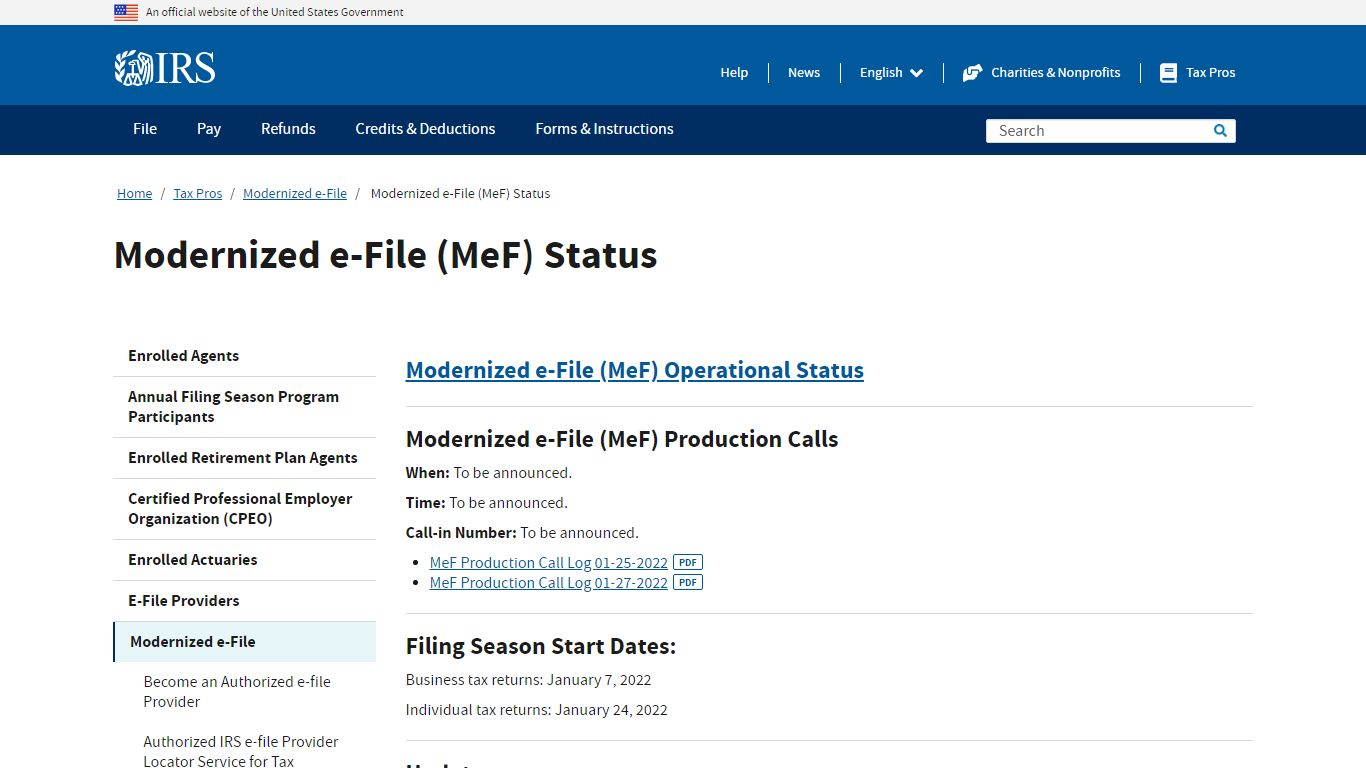This screenshot has height=768, width=1366.
Task: Expand the English language chevron
Action: point(916,73)
